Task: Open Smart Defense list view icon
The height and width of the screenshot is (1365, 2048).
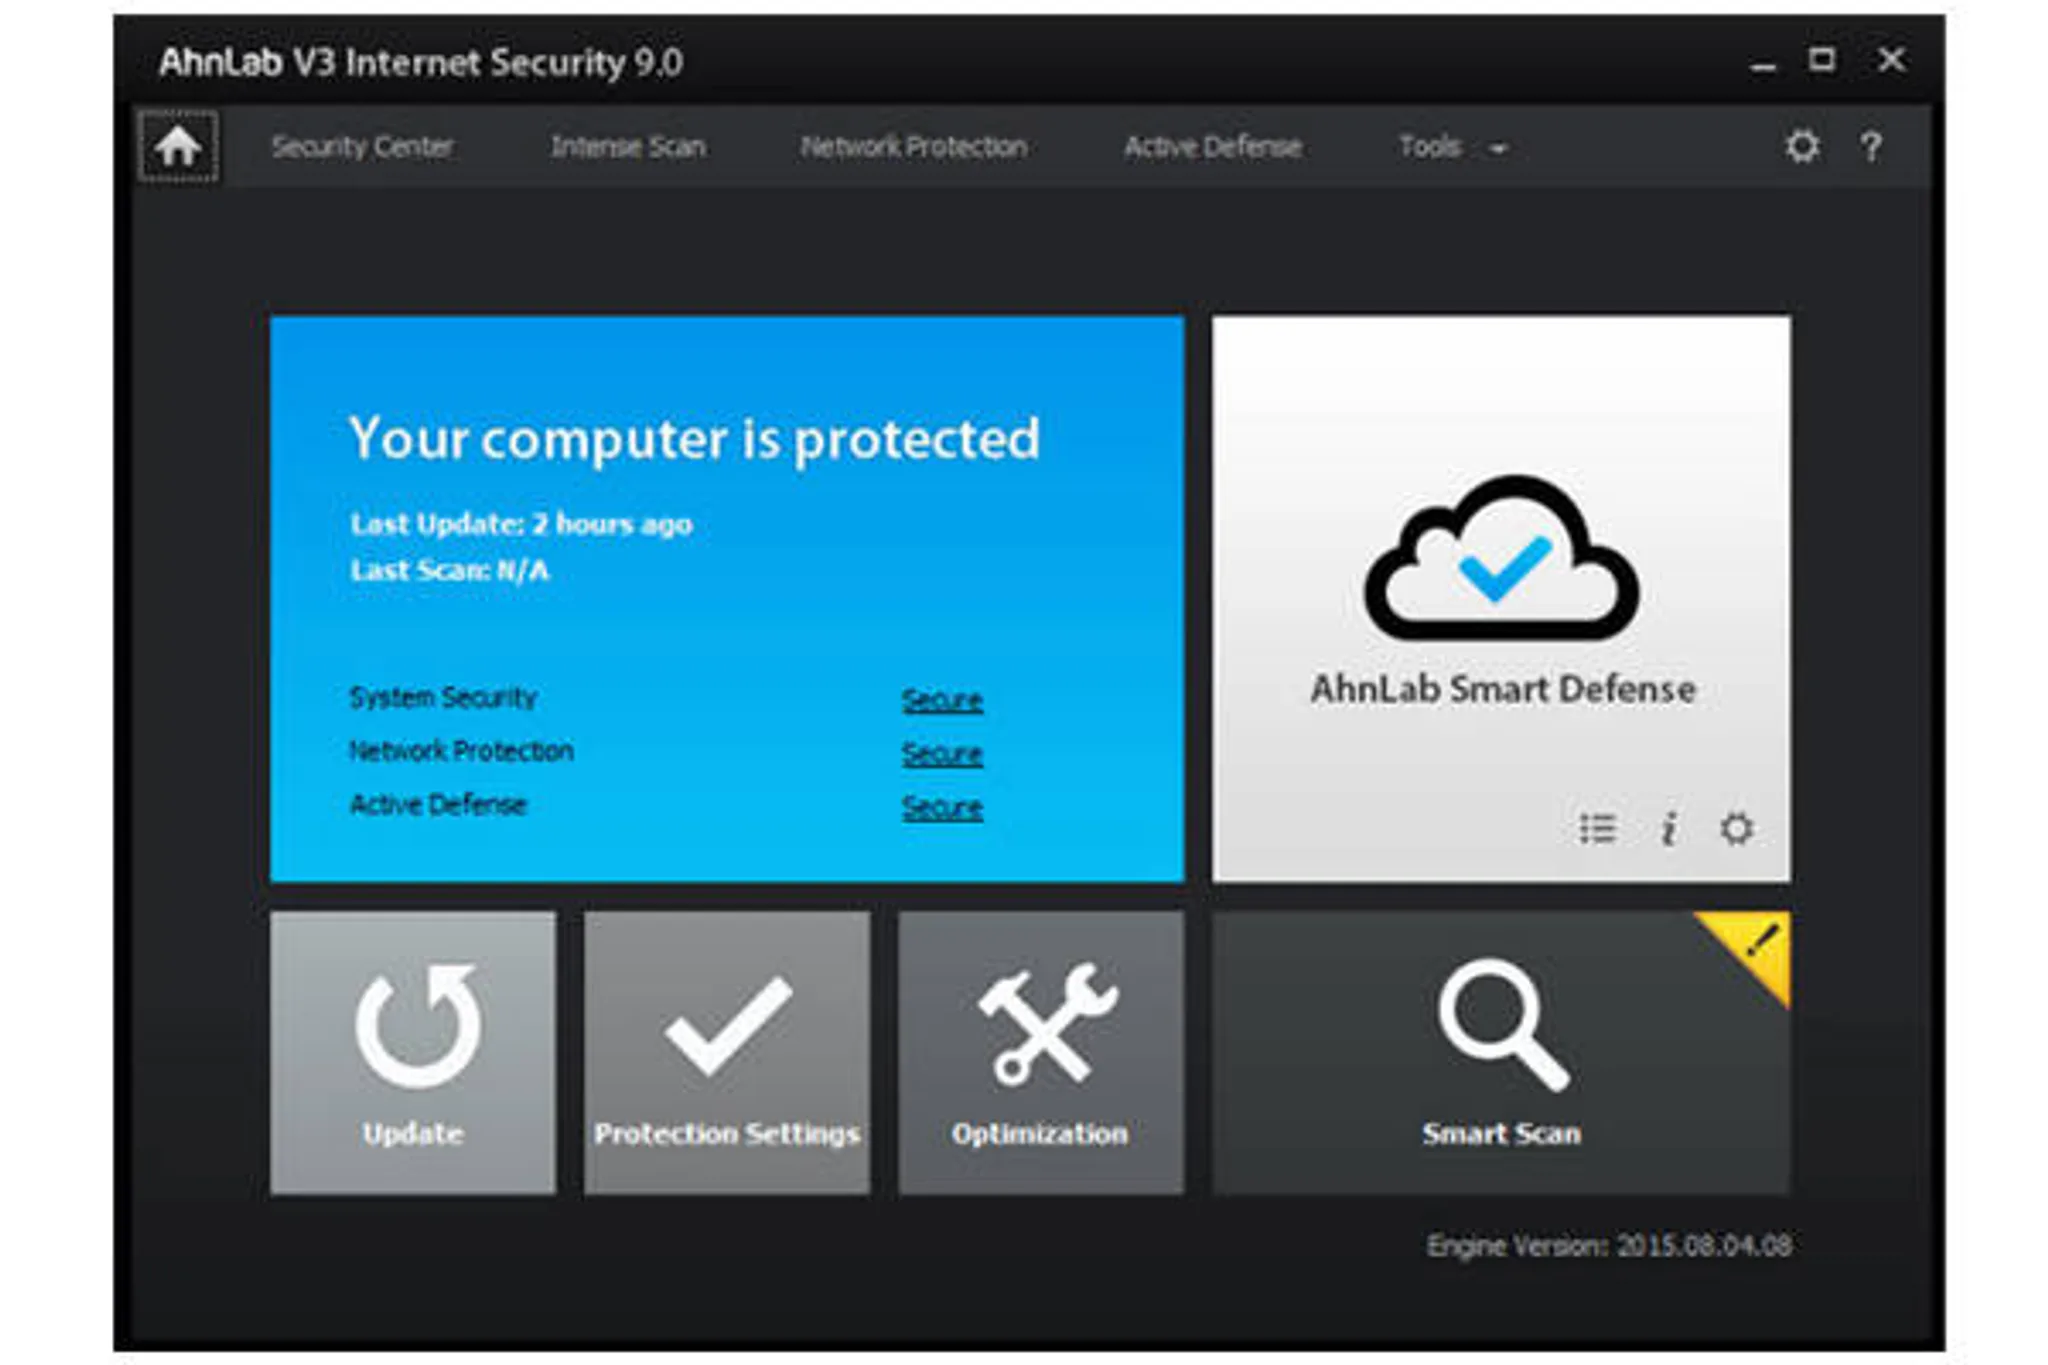Action: pos(1597,829)
